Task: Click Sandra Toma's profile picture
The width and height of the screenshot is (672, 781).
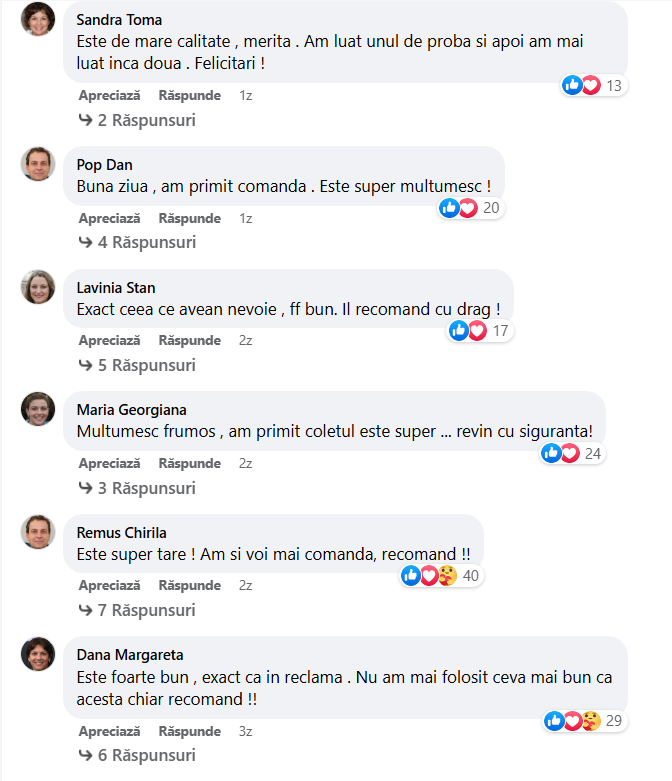Action: tap(38, 19)
